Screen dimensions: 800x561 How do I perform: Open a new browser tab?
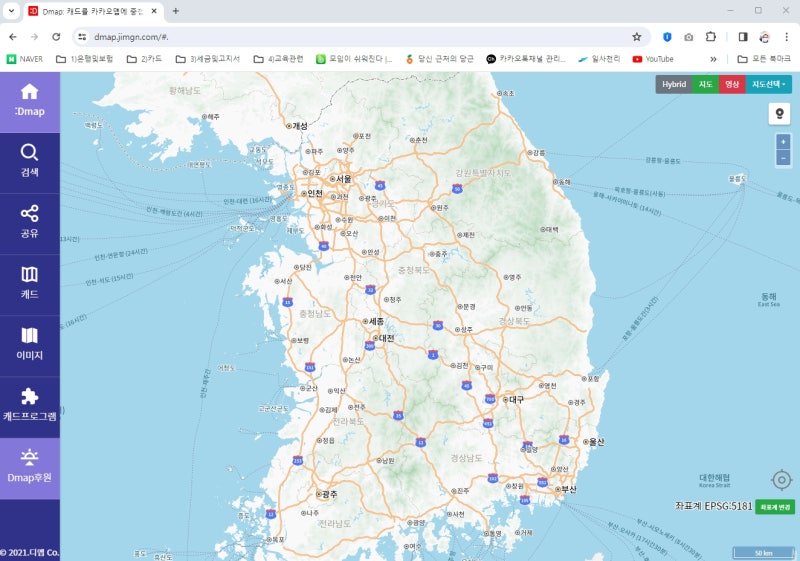pyautogui.click(x=176, y=11)
